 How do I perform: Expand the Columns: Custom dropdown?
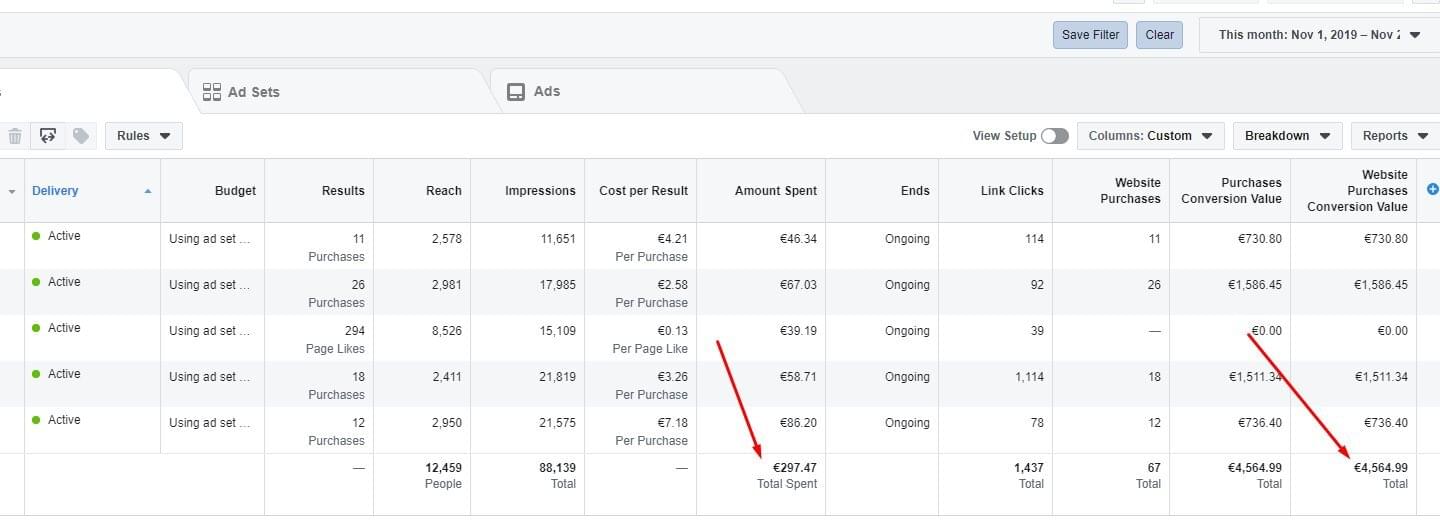pos(1150,136)
